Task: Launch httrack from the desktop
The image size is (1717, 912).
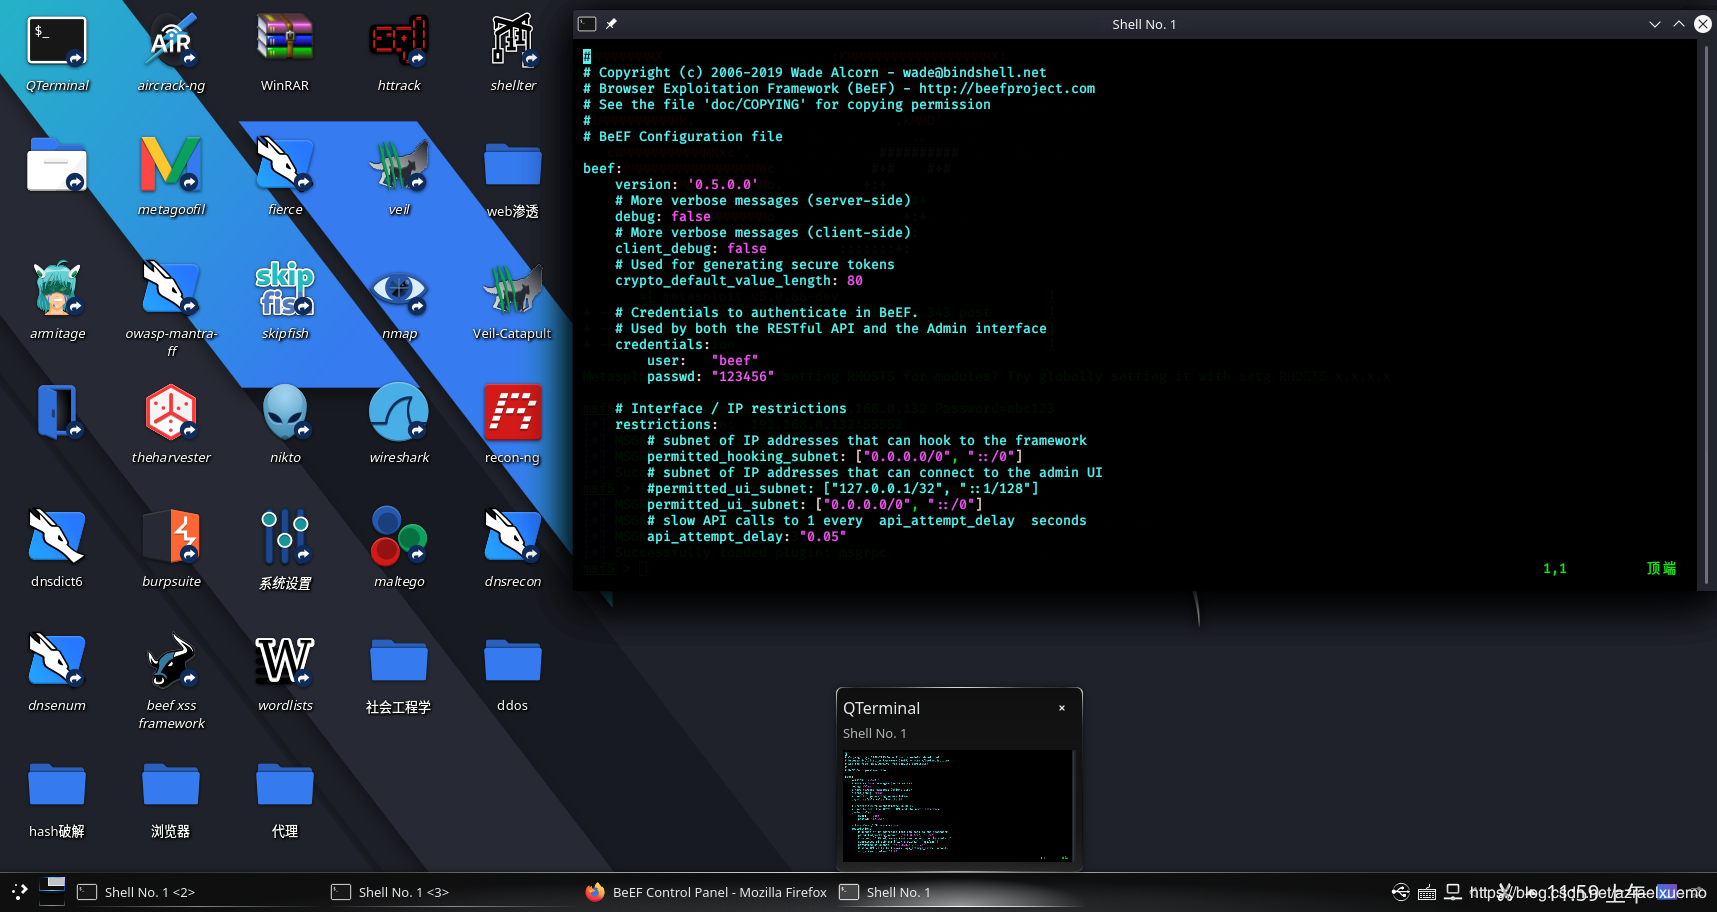Action: pyautogui.click(x=399, y=53)
